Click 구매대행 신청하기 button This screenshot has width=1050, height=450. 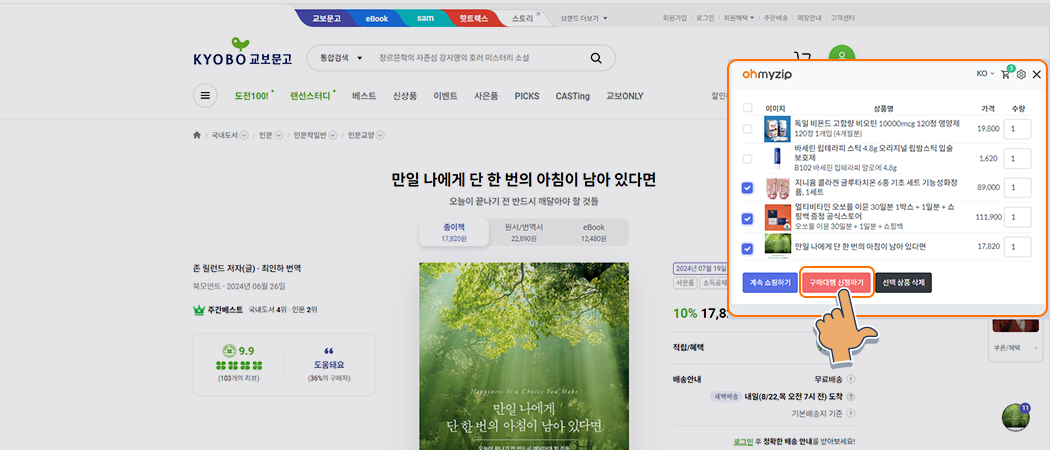click(x=836, y=283)
